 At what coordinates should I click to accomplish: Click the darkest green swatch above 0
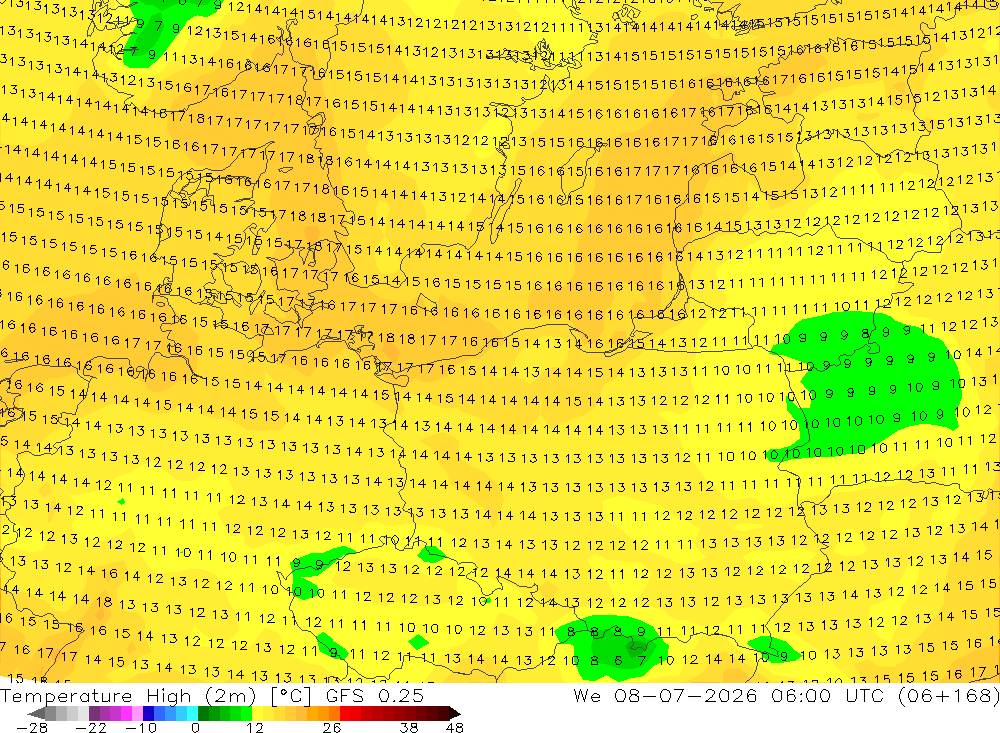[x=203, y=713]
